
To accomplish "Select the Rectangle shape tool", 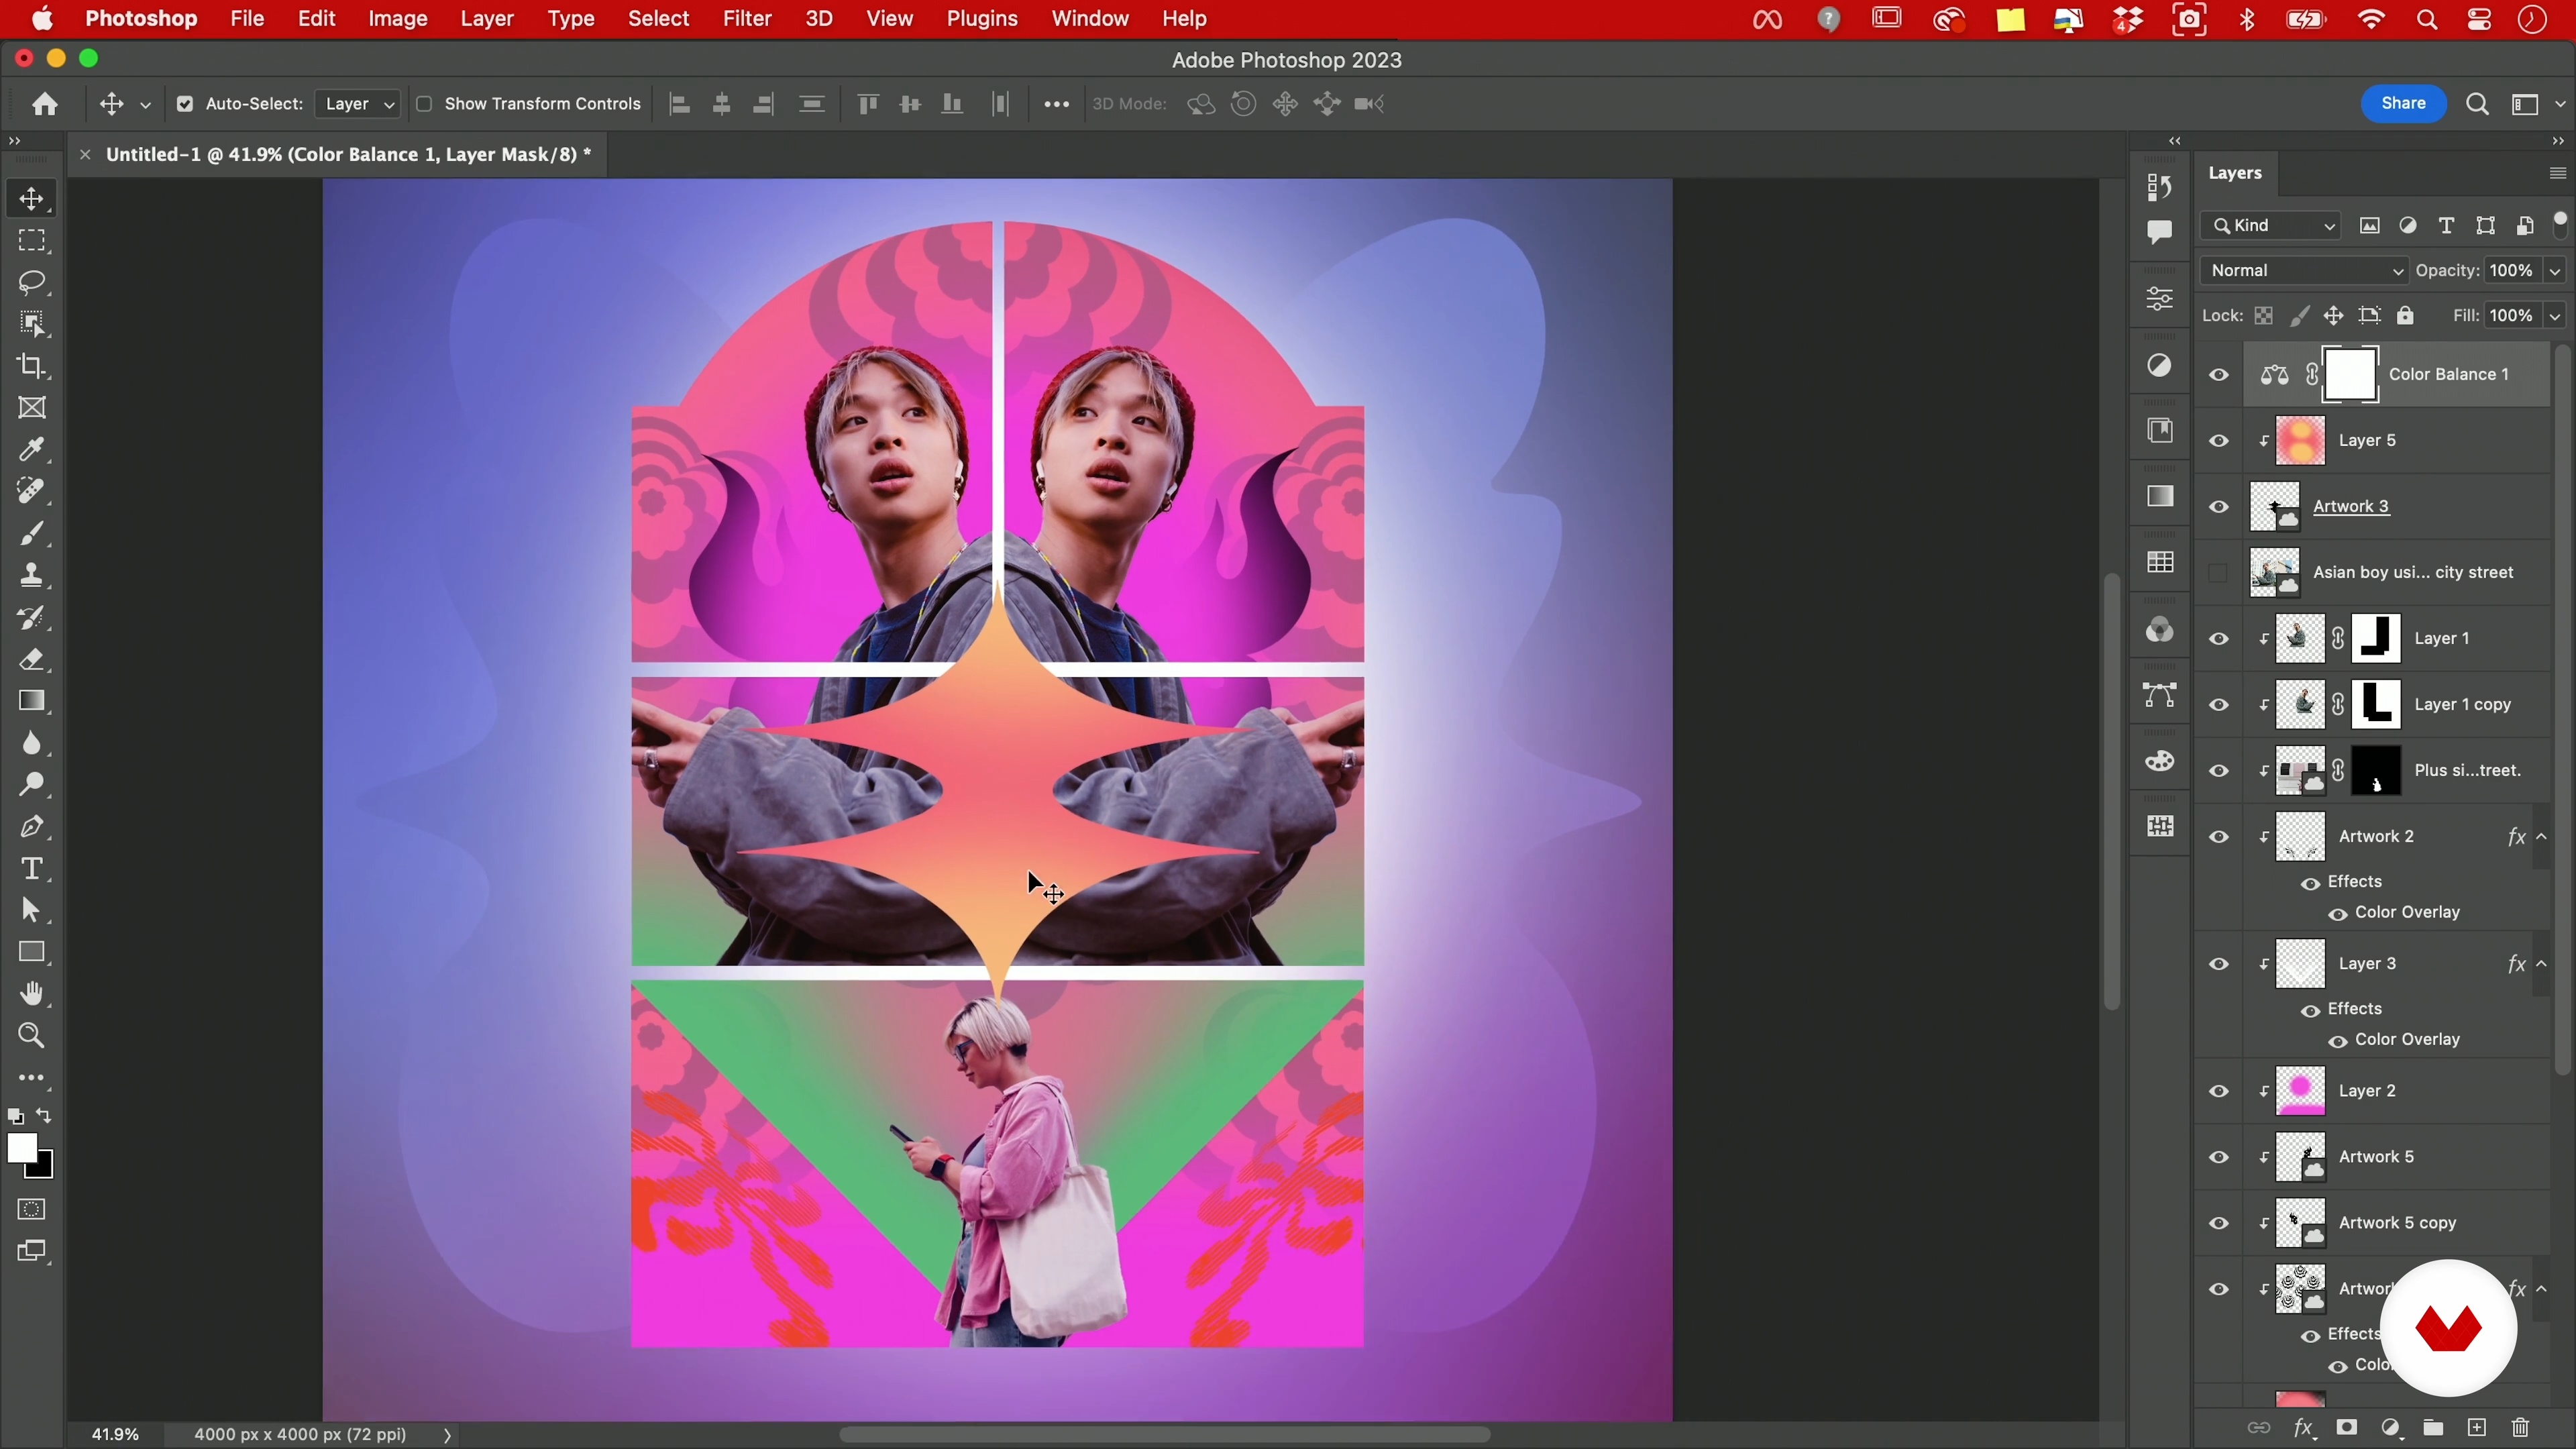I will click(x=32, y=952).
